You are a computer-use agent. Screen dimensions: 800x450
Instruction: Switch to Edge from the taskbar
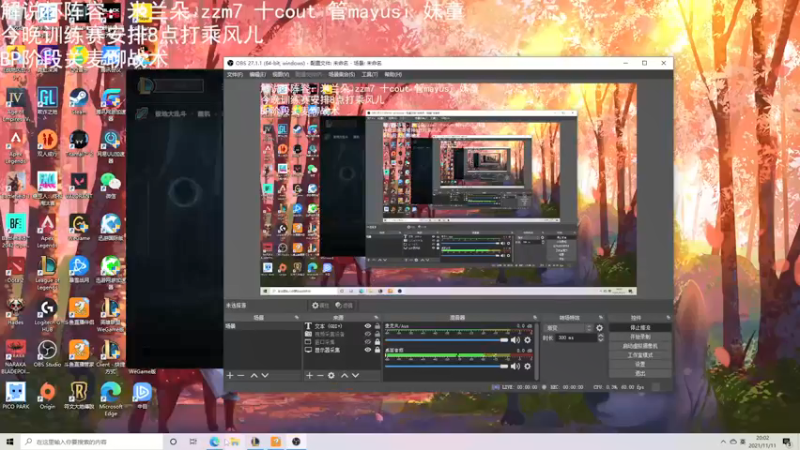click(214, 441)
